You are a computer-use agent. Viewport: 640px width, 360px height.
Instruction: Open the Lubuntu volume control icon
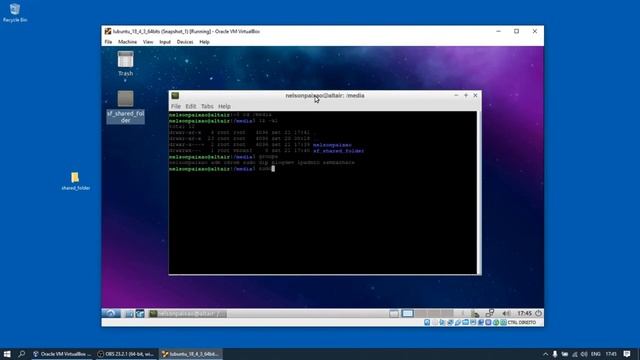pos(506,313)
